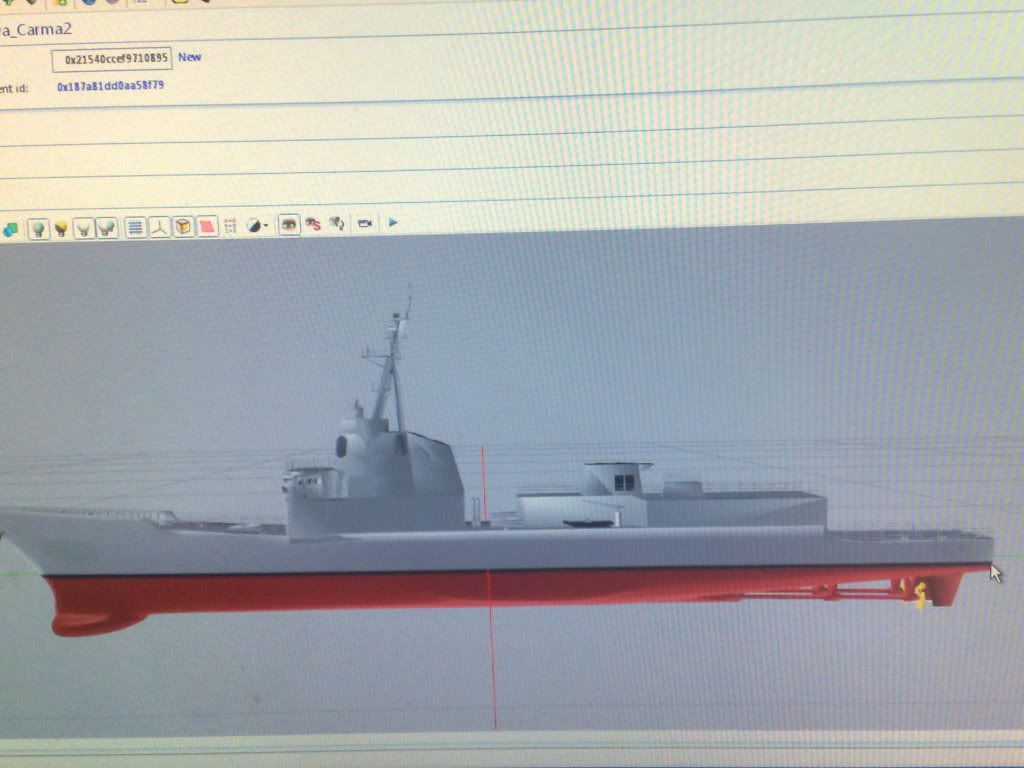Toggle the yellow light bulb lighting button
Viewport: 1024px width, 768px height.
pyautogui.click(x=61, y=229)
